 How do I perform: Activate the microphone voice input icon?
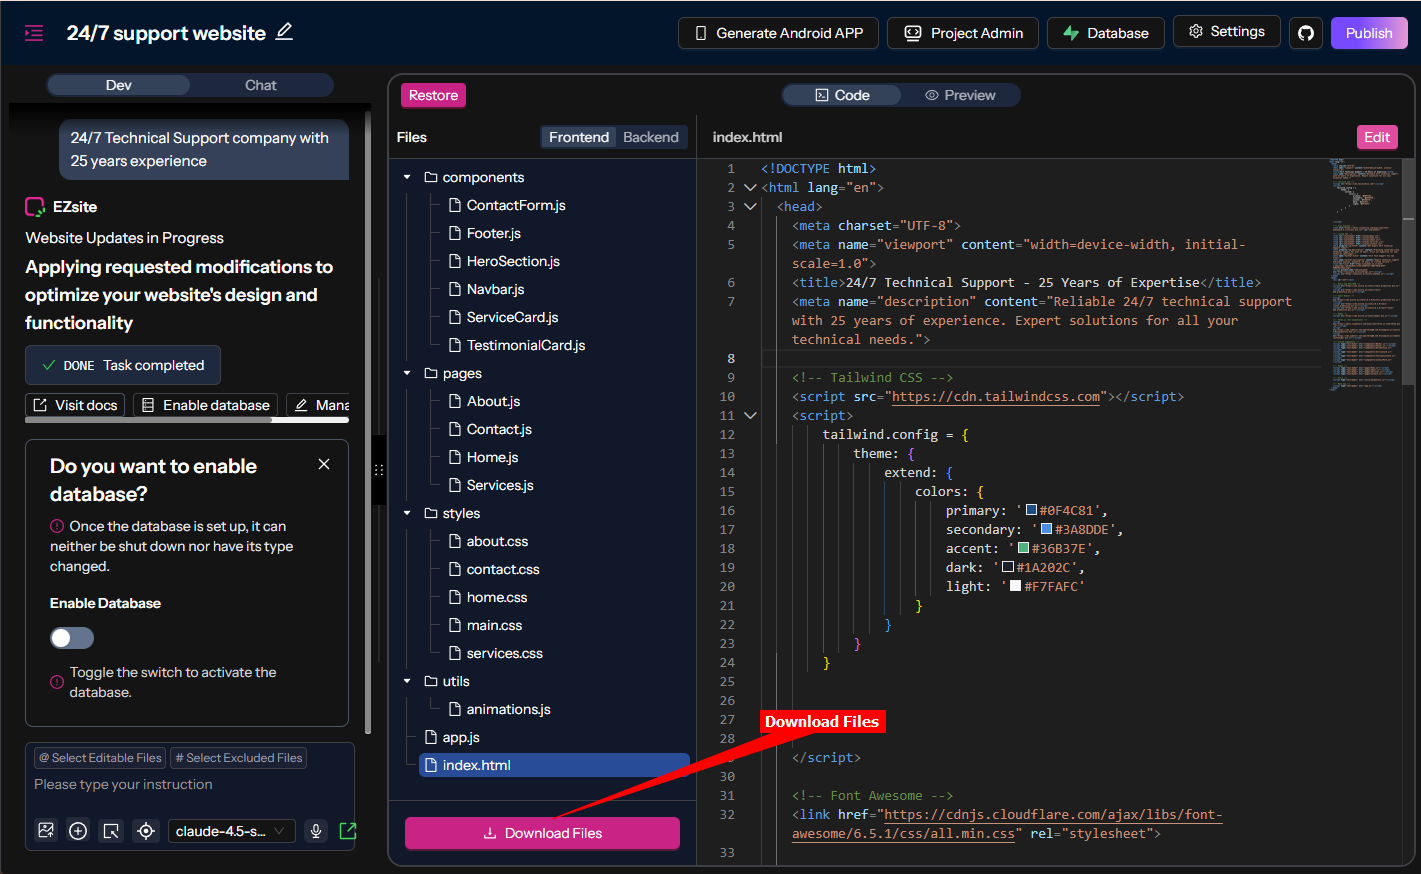point(316,831)
